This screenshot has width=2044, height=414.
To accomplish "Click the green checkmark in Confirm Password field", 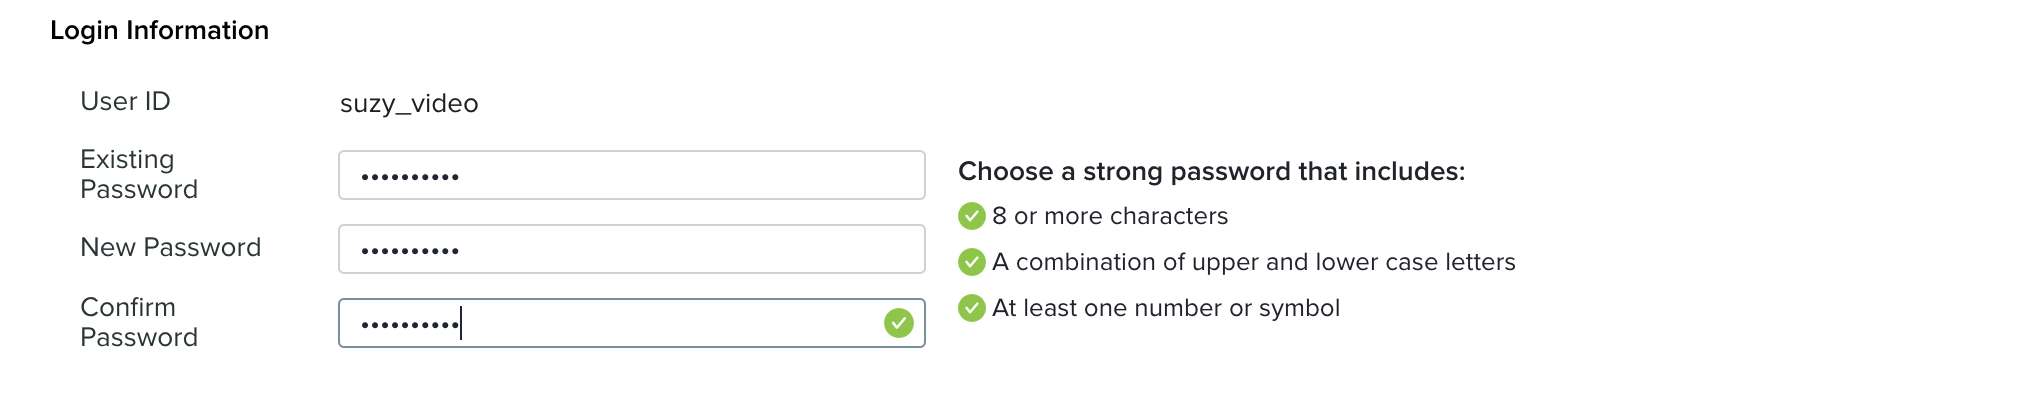I will (898, 323).
